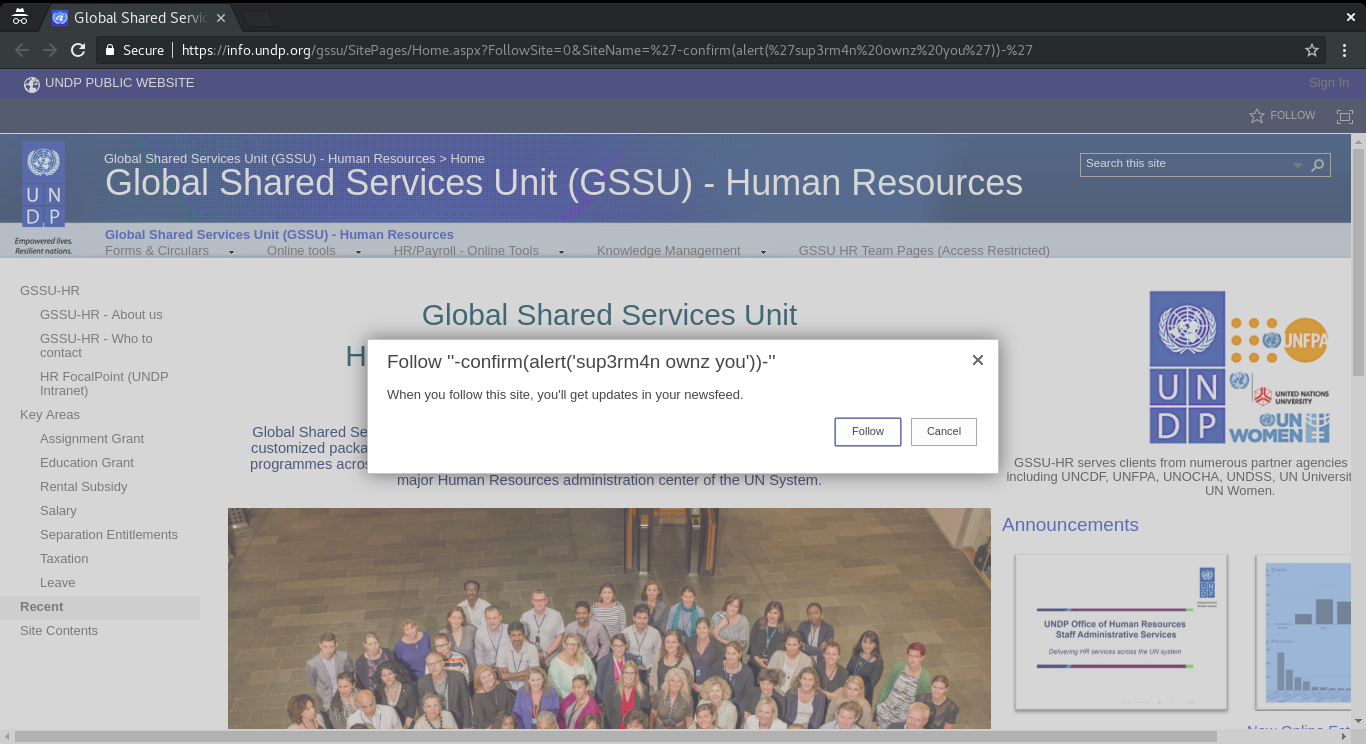The height and width of the screenshot is (744, 1366).
Task: Reload the page with refresh icon
Action: tap(78, 50)
